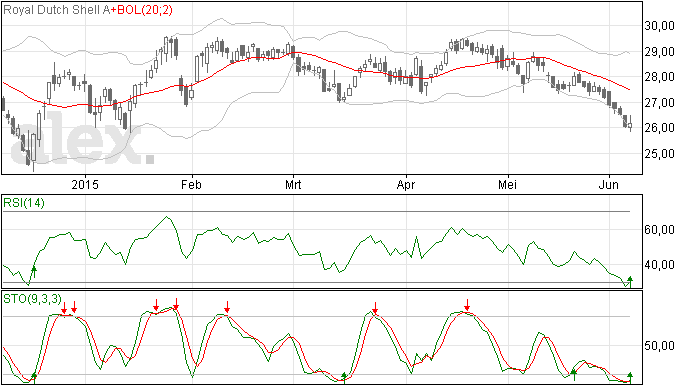Click the 2015 date label on time axis
The height and width of the screenshot is (387, 690).
(85, 184)
